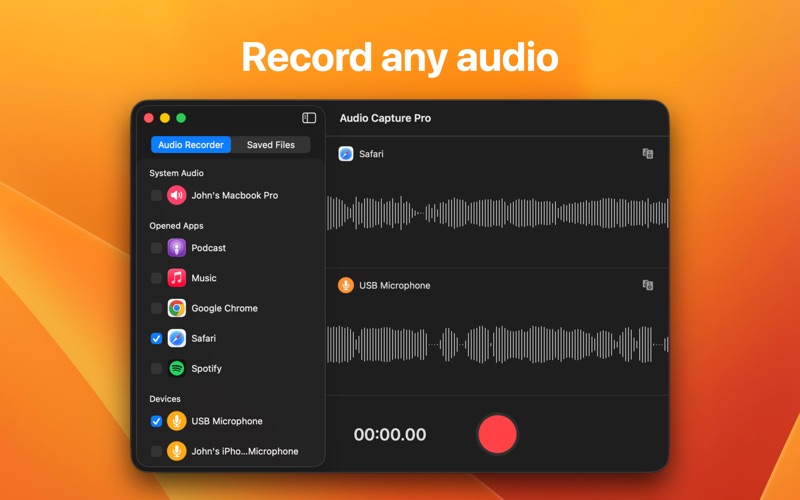Image resolution: width=800 pixels, height=500 pixels.
Task: Click the Safari icon in the sidebar
Action: pos(177,338)
